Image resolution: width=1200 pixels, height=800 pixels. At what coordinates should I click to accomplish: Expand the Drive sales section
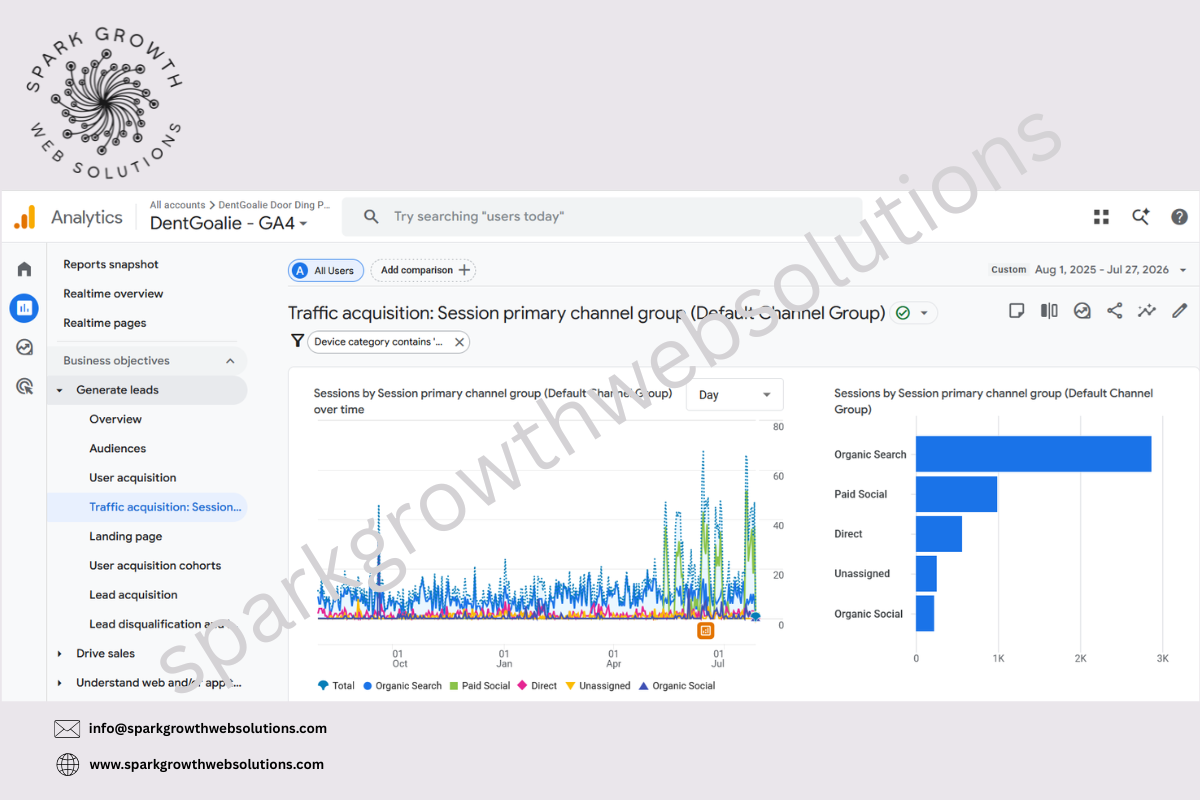coord(59,654)
